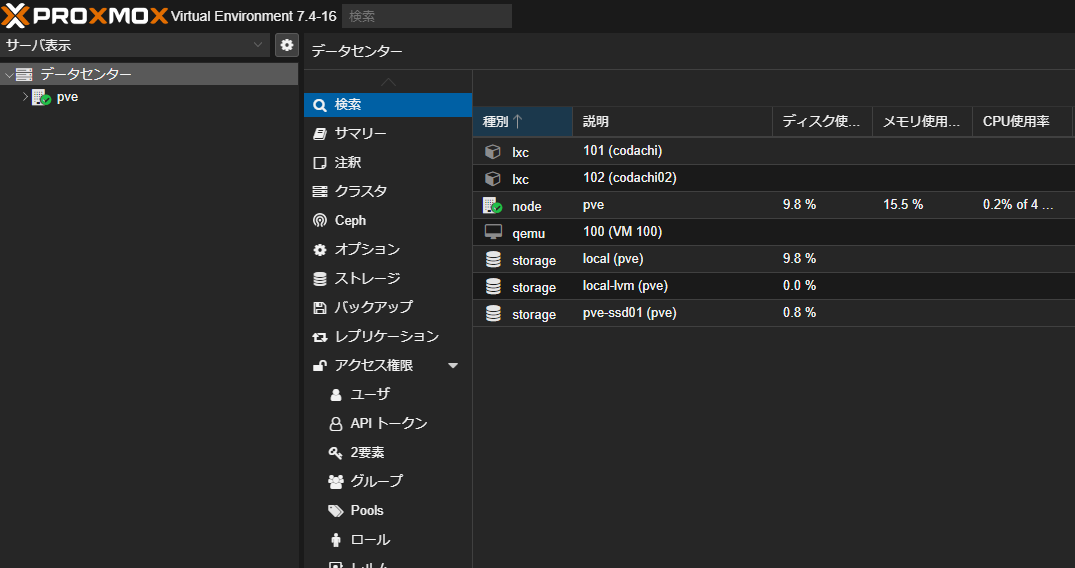
Task: Collapse the データセンター tree node
Action: pyautogui.click(x=8, y=75)
